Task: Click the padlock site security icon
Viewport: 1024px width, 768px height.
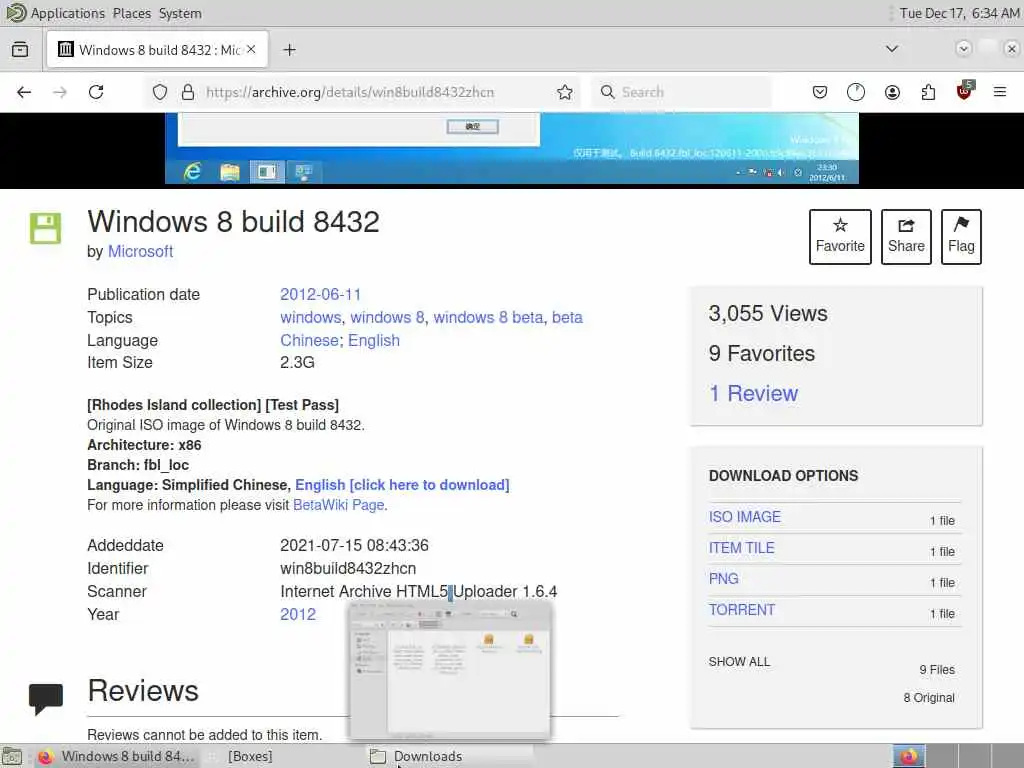Action: [188, 92]
